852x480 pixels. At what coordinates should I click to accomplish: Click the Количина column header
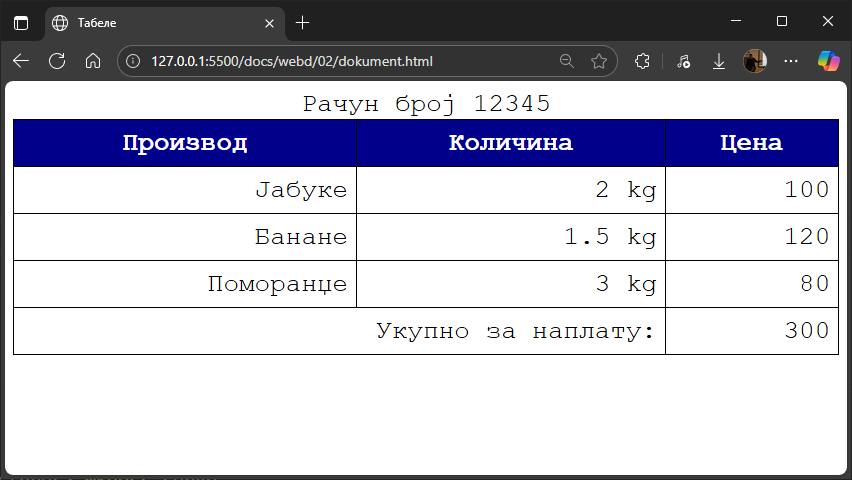(511, 143)
